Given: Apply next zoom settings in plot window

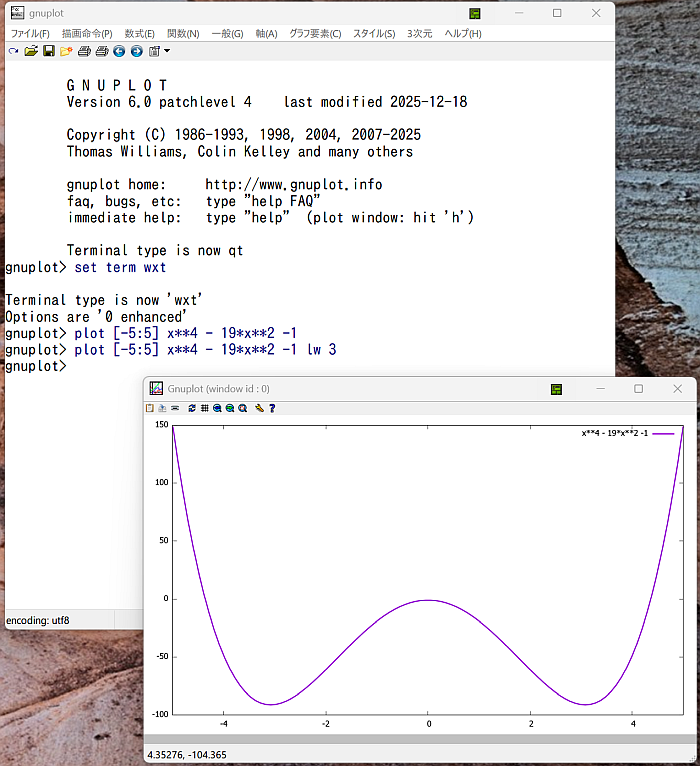Looking at the screenshot, I should (230, 408).
